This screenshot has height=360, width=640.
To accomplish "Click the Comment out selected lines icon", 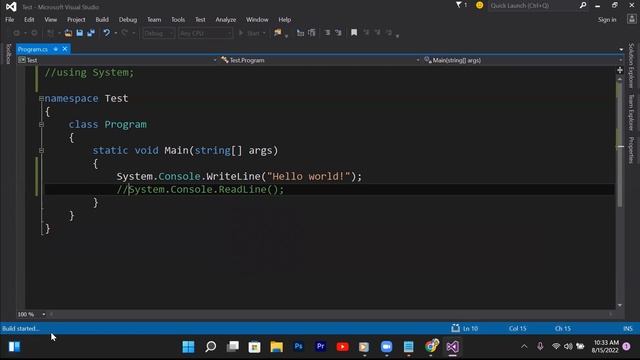I will (x=327, y=33).
